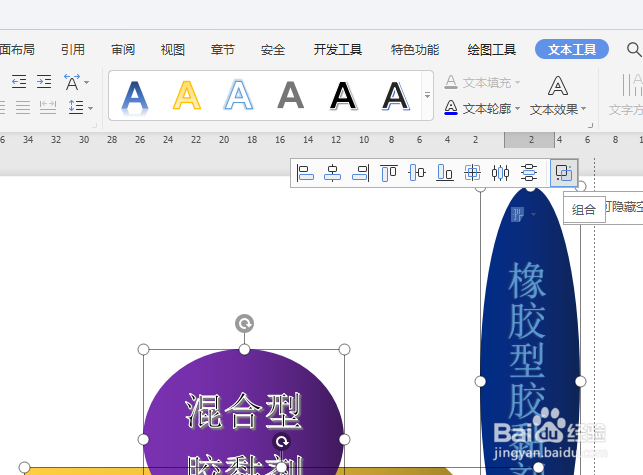The height and width of the screenshot is (475, 643).
Task: Apply light blue outline text style
Action: tap(239, 95)
